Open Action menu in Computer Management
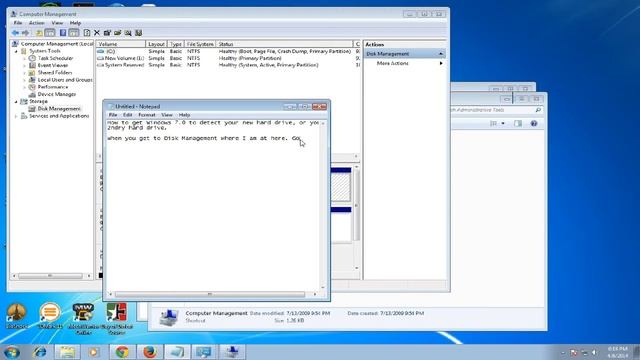 click(x=36, y=23)
